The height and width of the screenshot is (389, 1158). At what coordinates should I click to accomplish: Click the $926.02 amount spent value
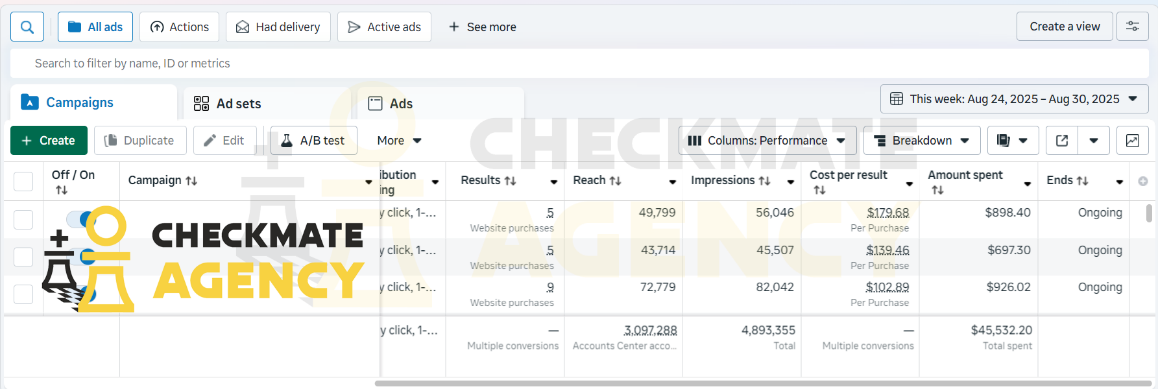click(x=1010, y=287)
